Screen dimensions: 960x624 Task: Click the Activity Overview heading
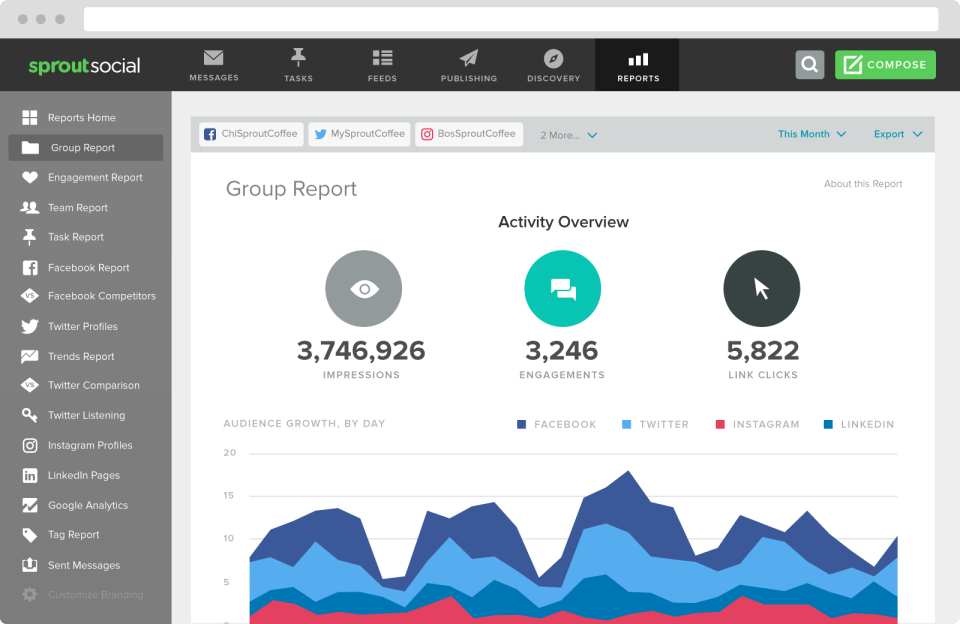tap(563, 222)
